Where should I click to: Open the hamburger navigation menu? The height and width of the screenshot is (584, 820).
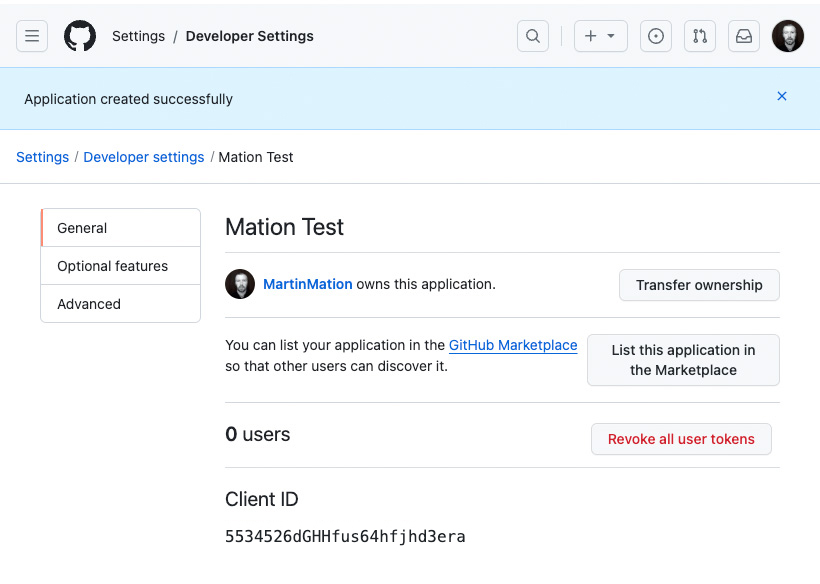click(32, 36)
